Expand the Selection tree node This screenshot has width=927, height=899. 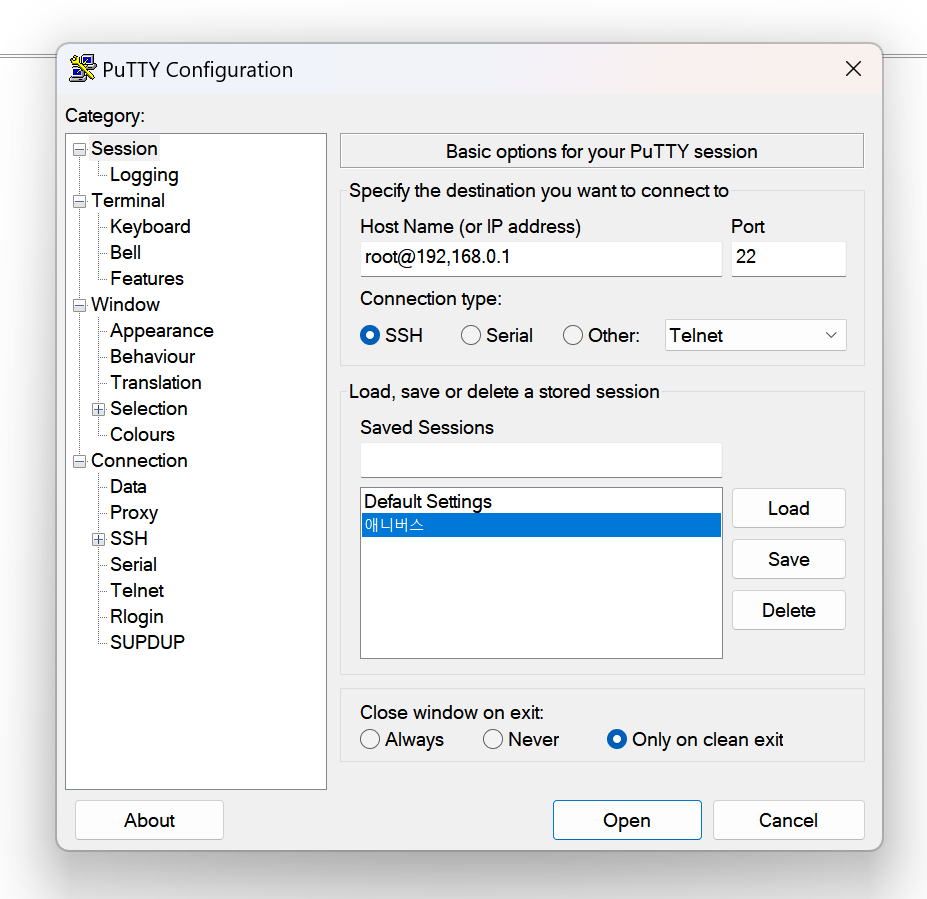tap(99, 410)
